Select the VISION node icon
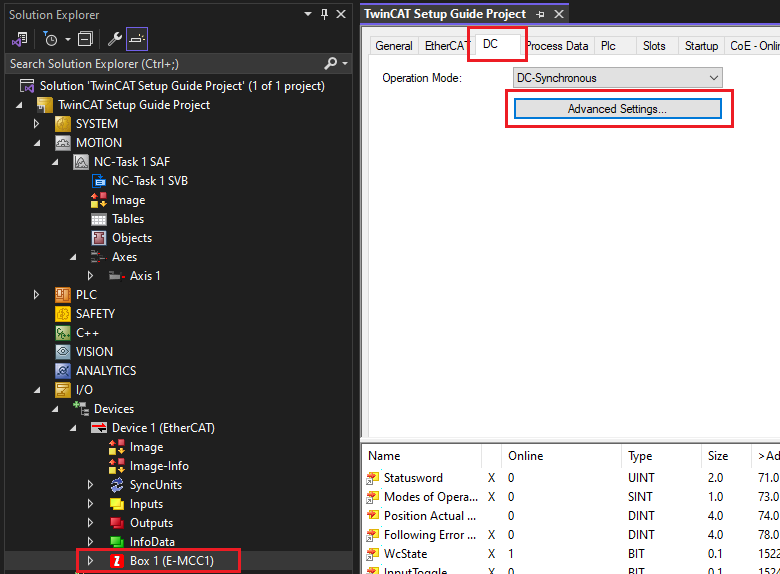 63,352
